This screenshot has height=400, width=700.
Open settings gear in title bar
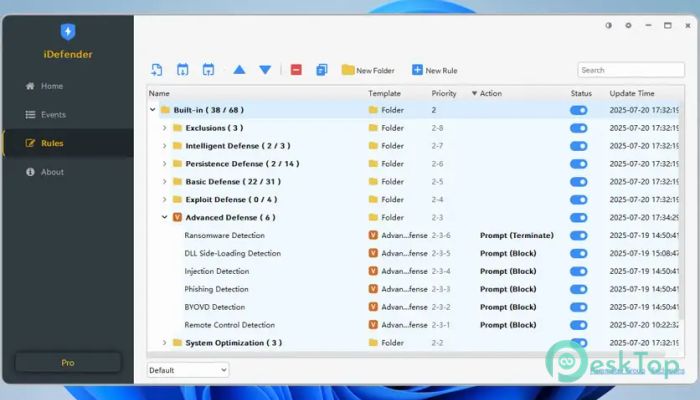point(628,25)
